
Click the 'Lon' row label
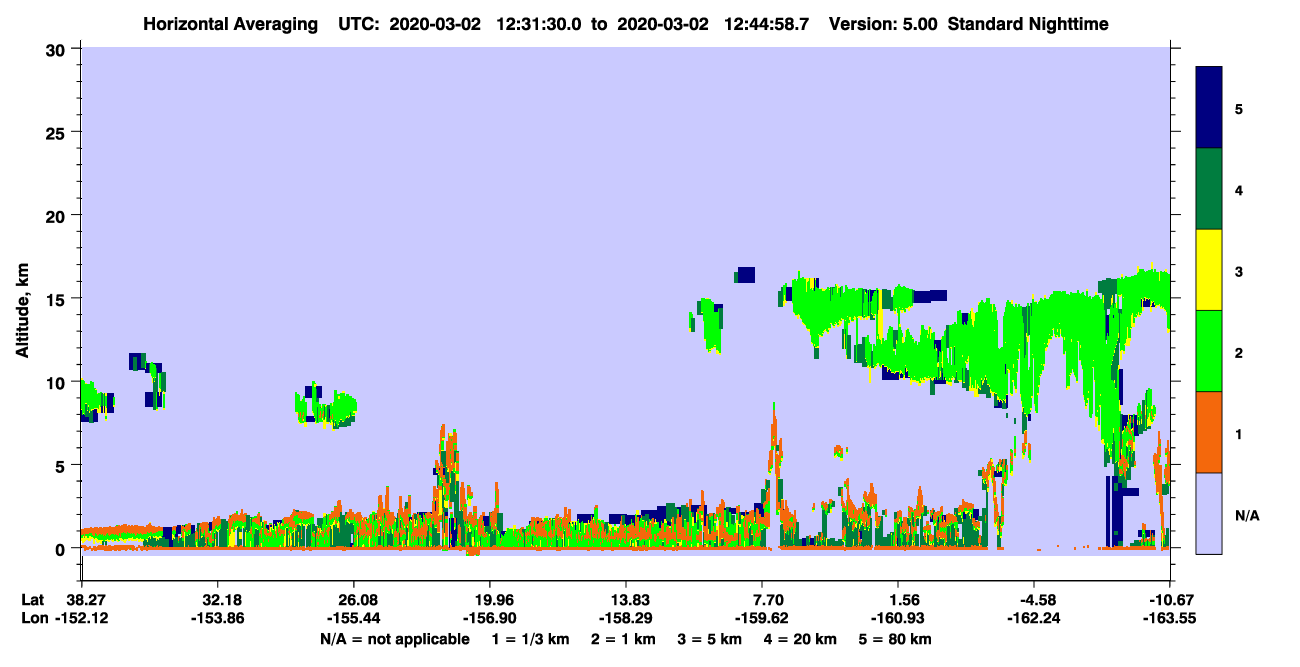[33, 619]
